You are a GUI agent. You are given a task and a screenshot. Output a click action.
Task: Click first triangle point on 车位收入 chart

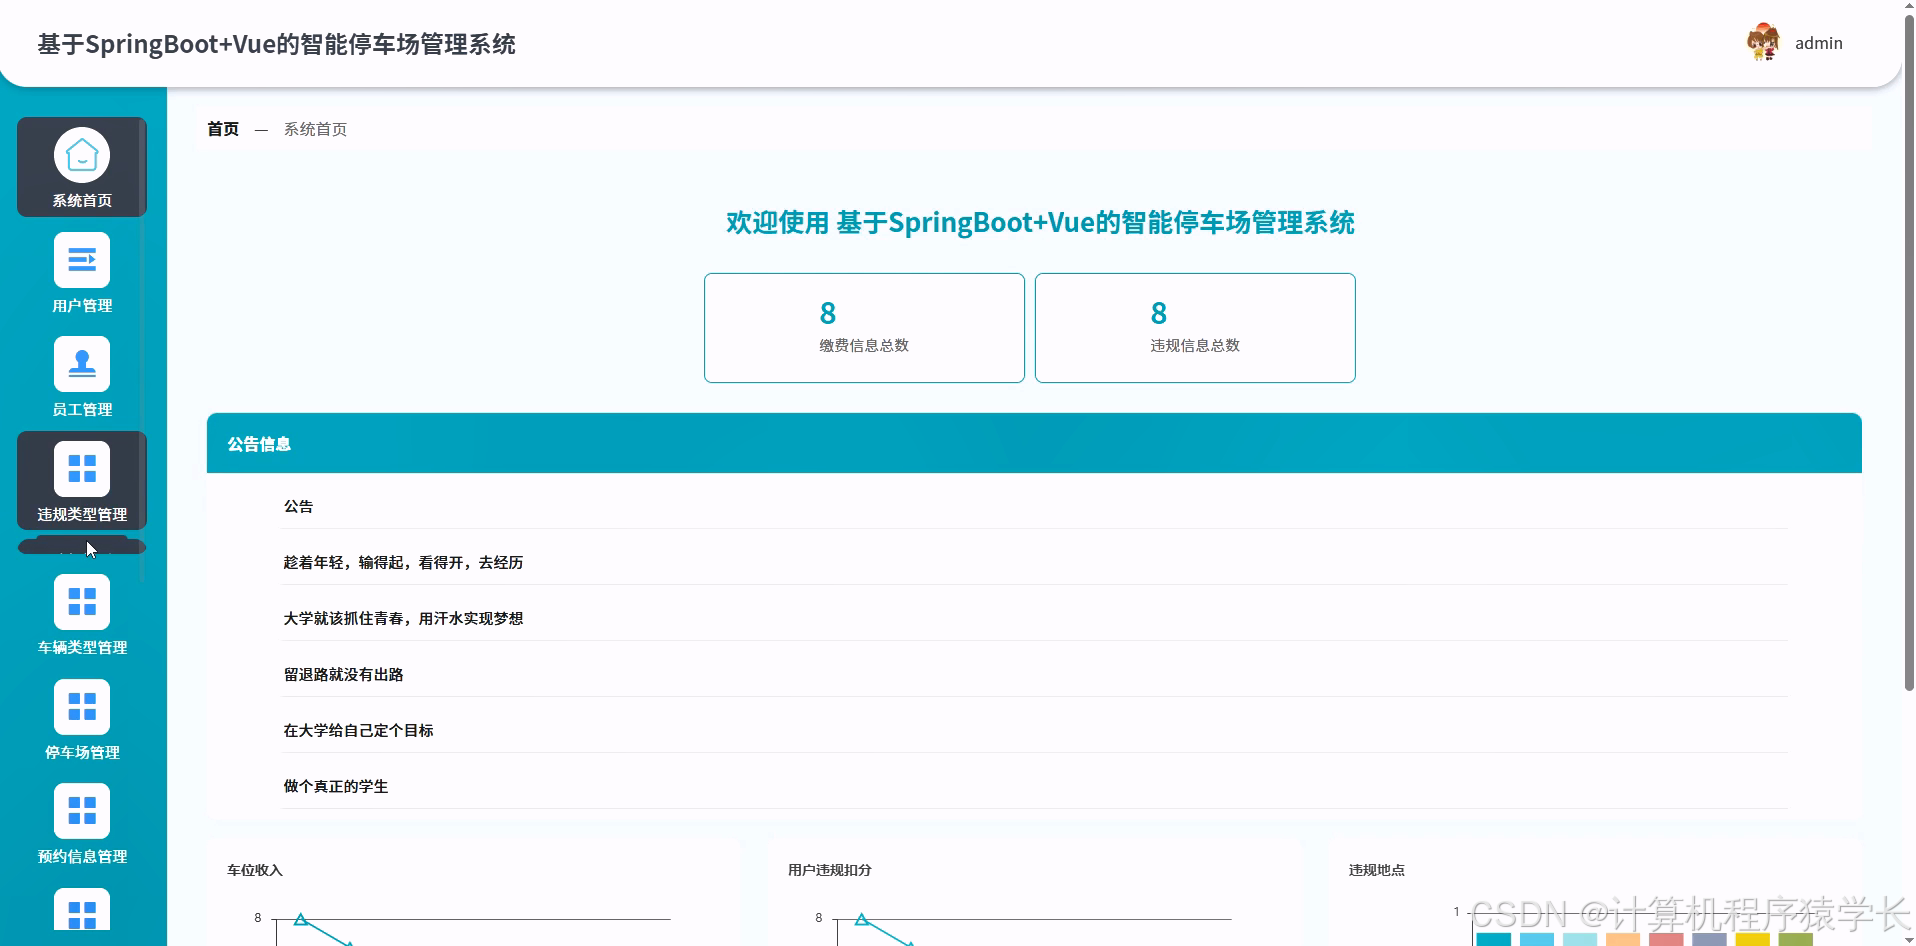pyautogui.click(x=300, y=919)
